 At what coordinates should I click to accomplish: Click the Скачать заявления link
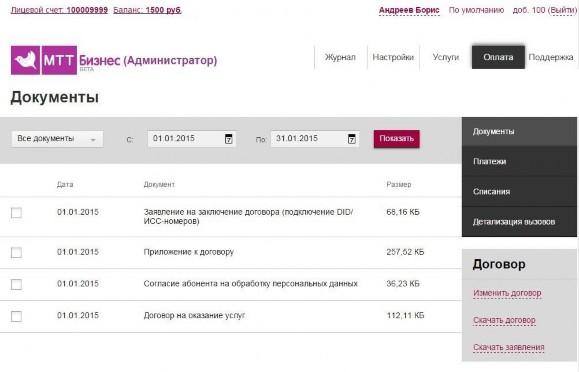tap(508, 347)
